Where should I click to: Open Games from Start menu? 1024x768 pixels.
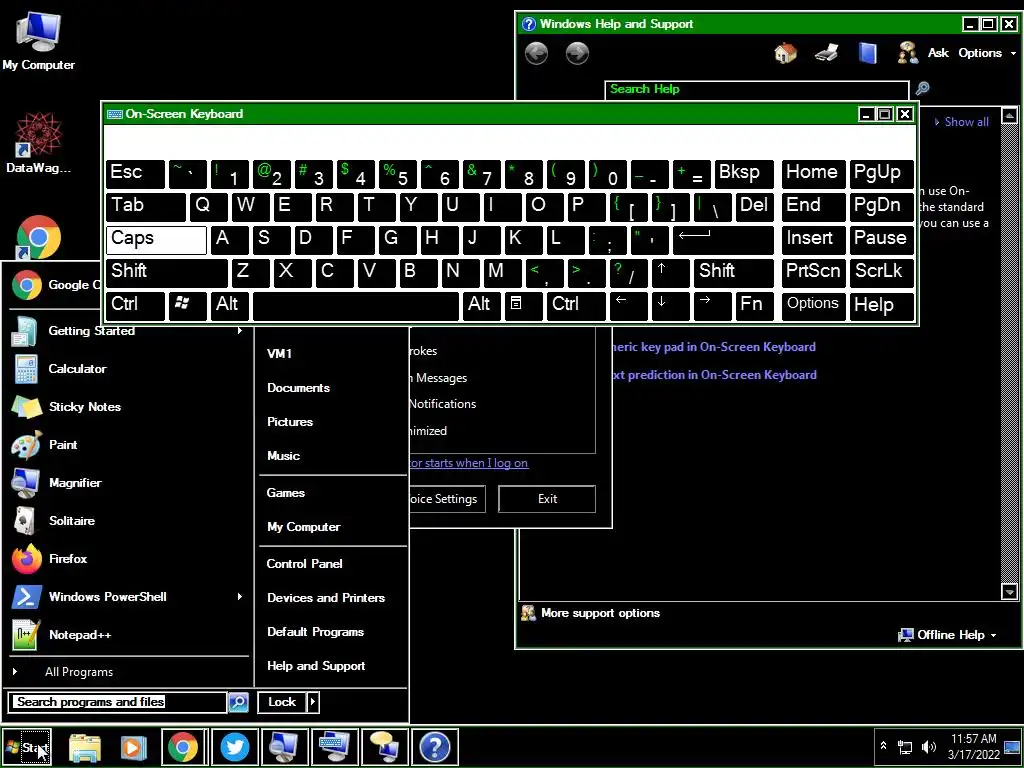click(285, 493)
